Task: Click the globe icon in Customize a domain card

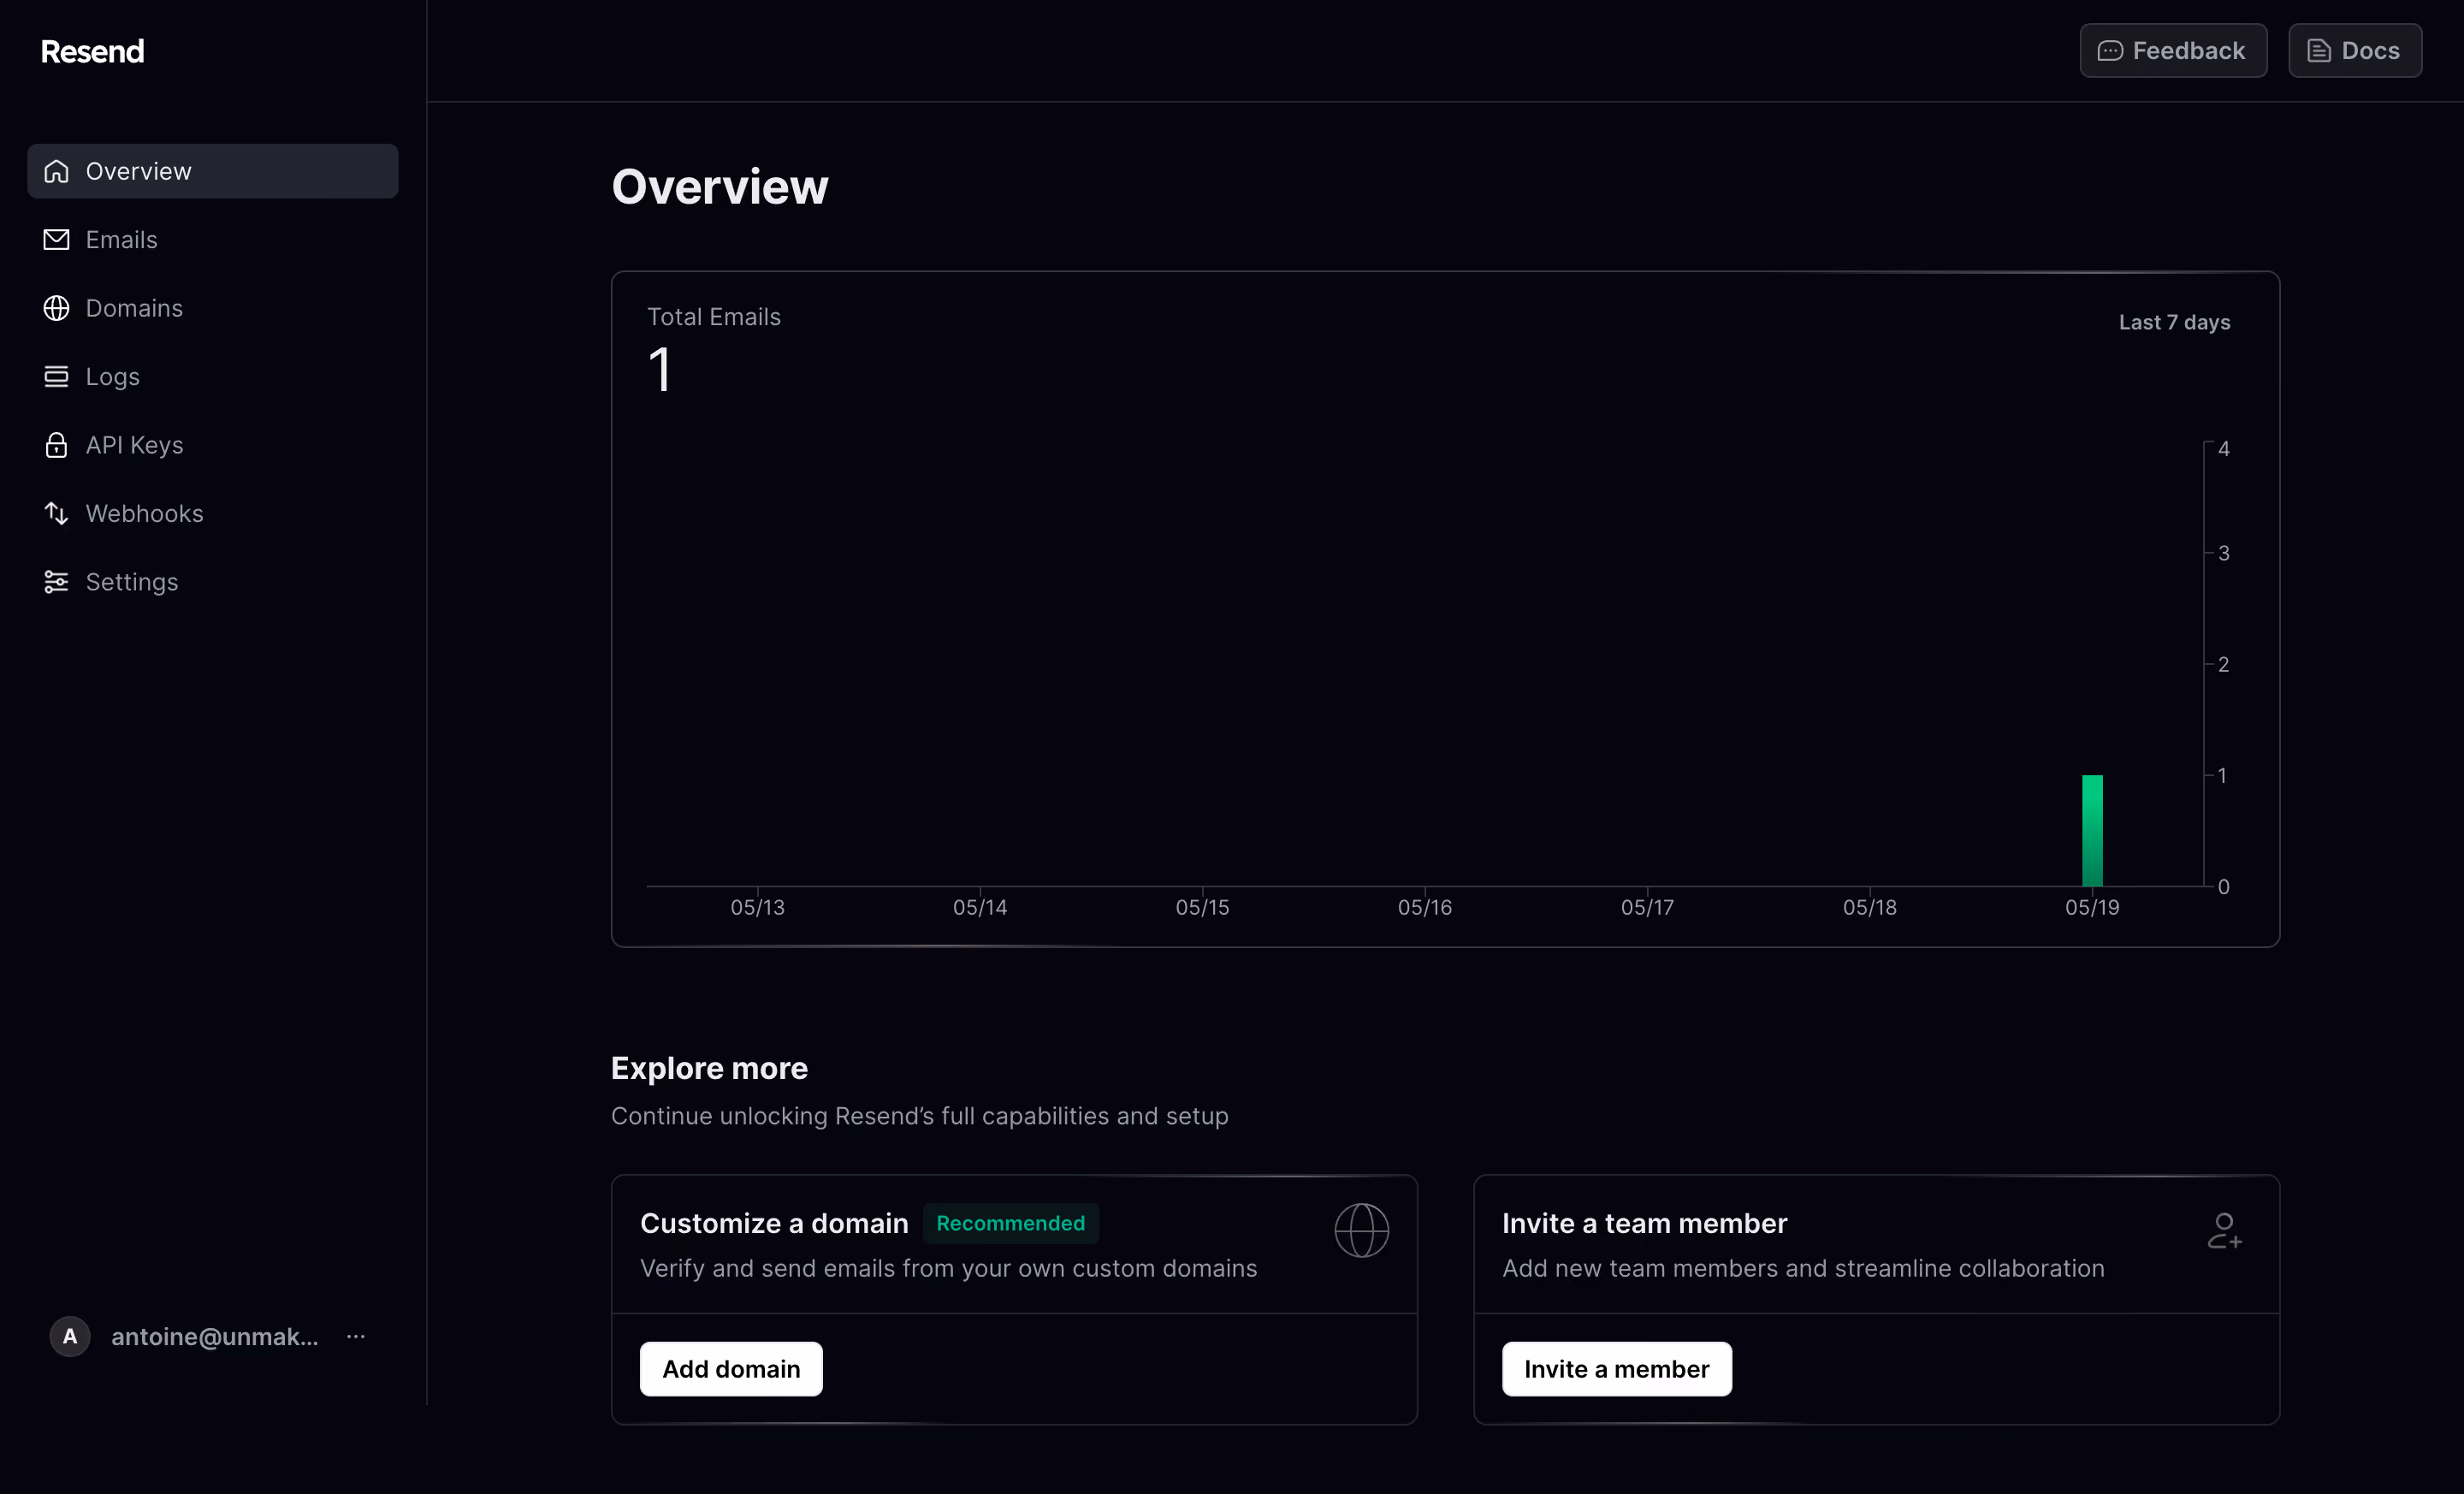Action: (1361, 1230)
